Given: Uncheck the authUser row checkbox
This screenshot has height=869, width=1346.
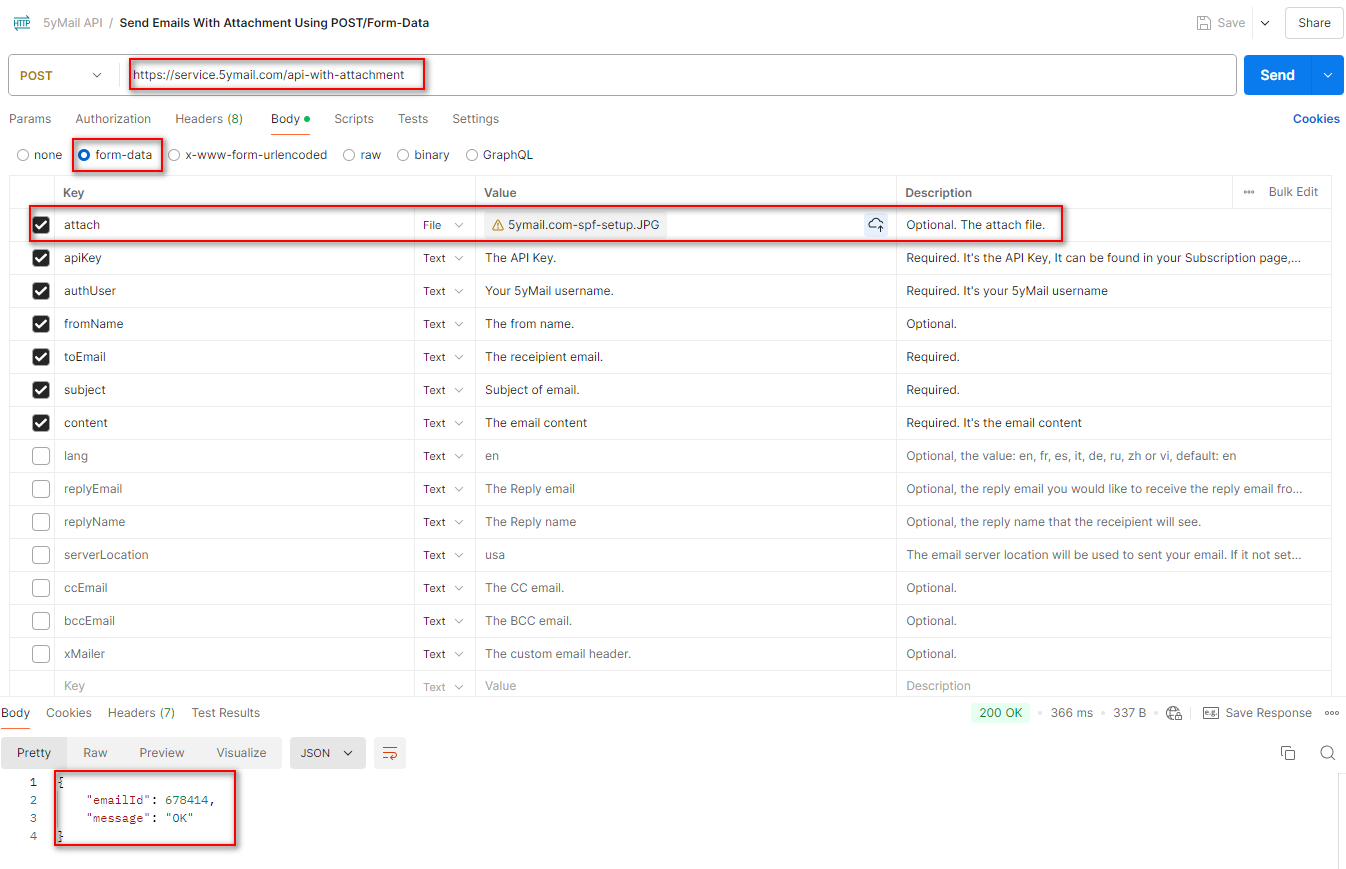Looking at the screenshot, I should click(41, 291).
